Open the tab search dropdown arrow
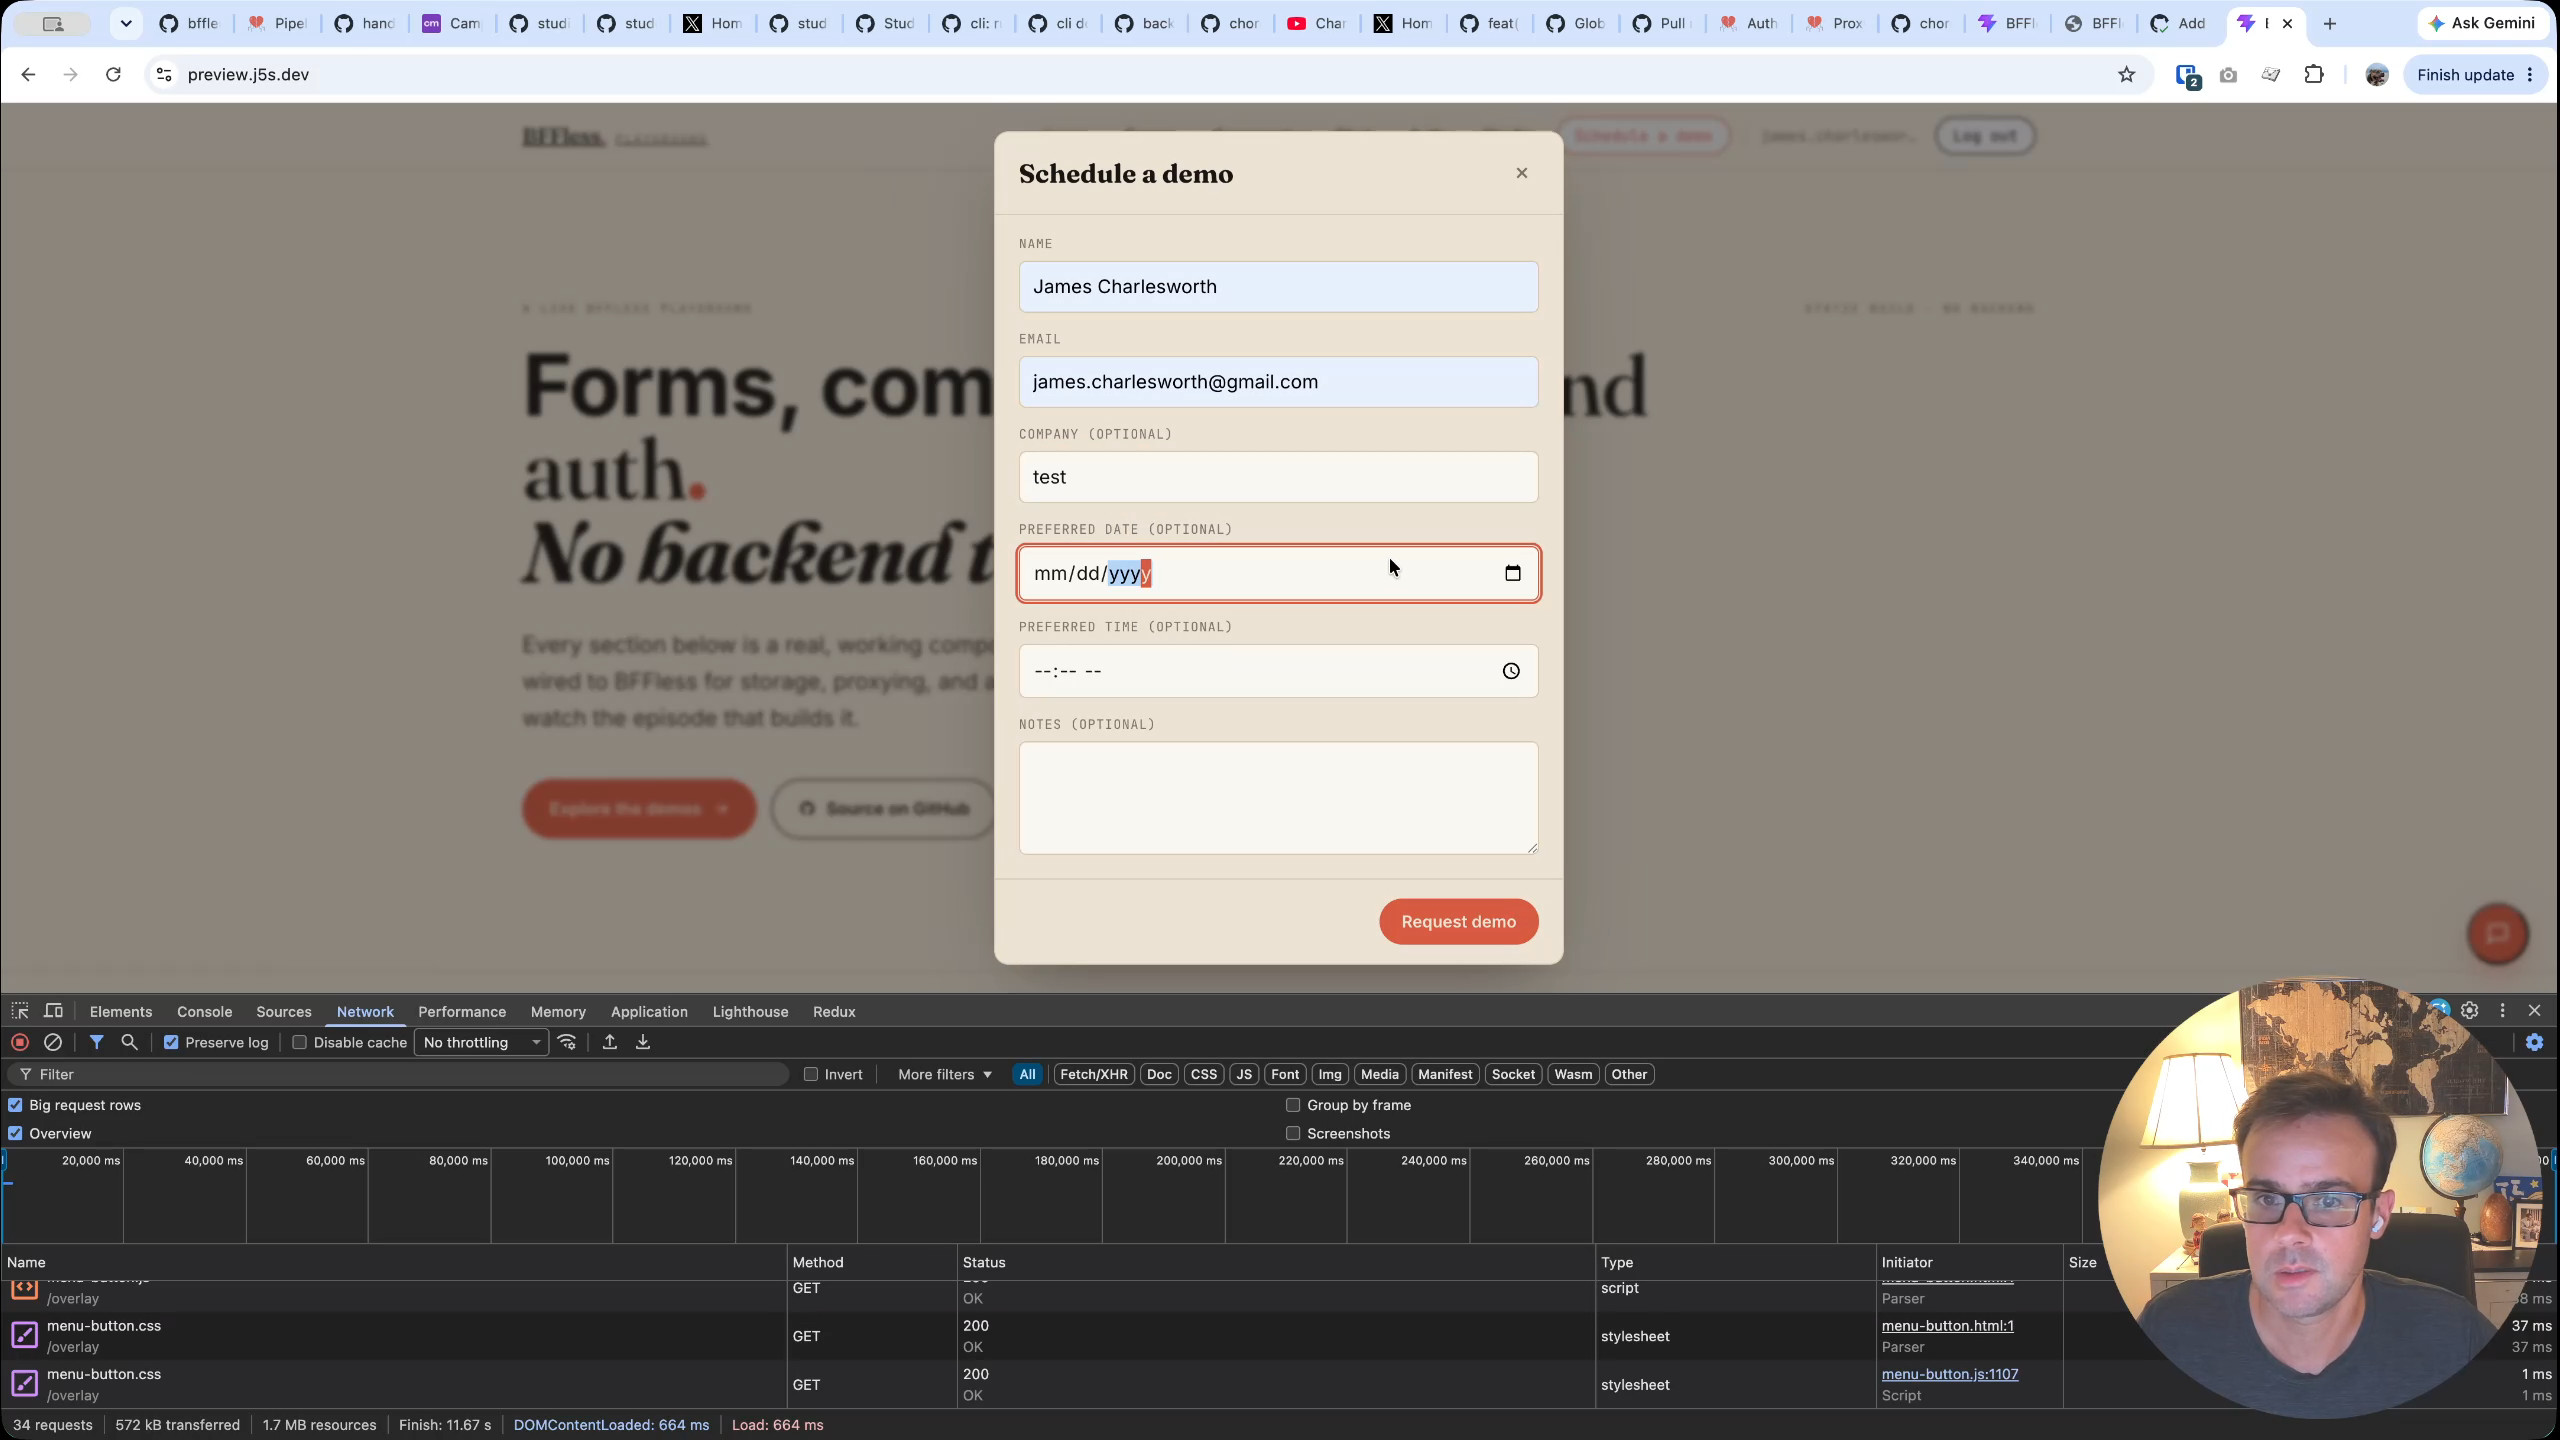Screen dimensions: 2560x1440 [126, 23]
